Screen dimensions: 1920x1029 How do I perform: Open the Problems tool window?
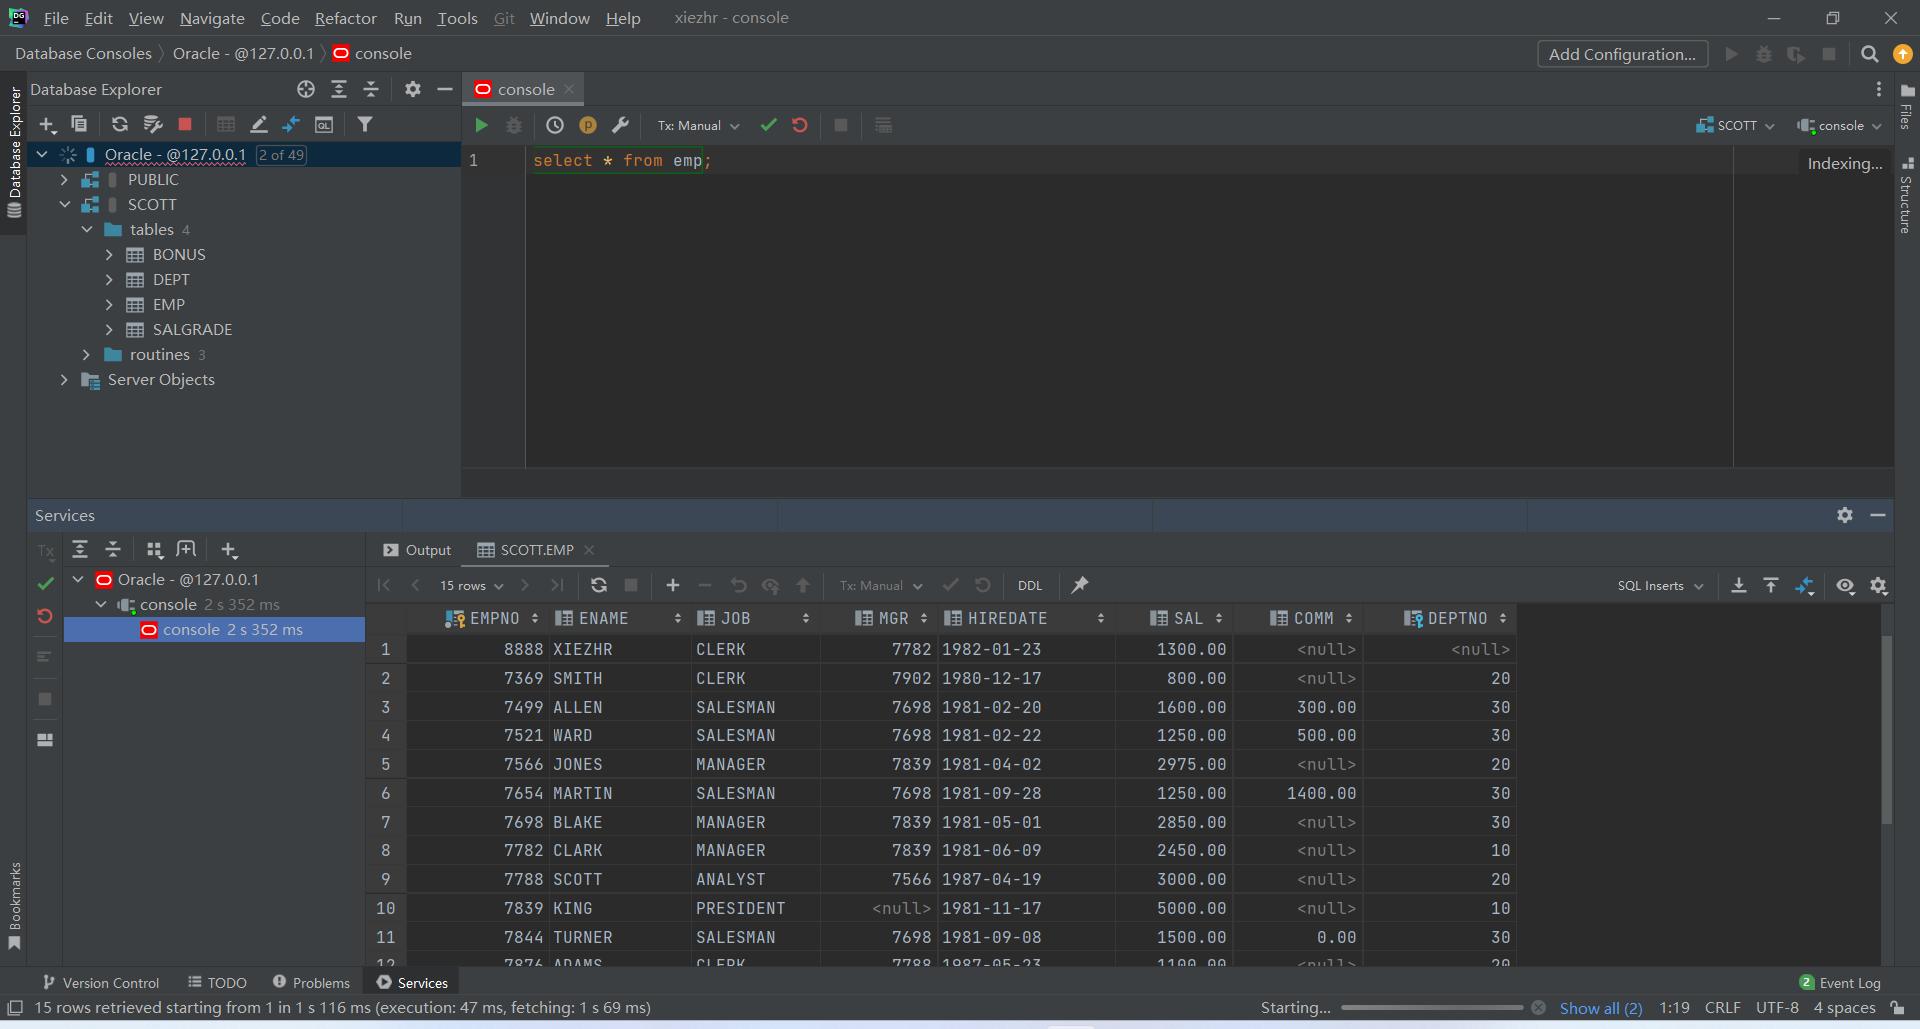311,983
